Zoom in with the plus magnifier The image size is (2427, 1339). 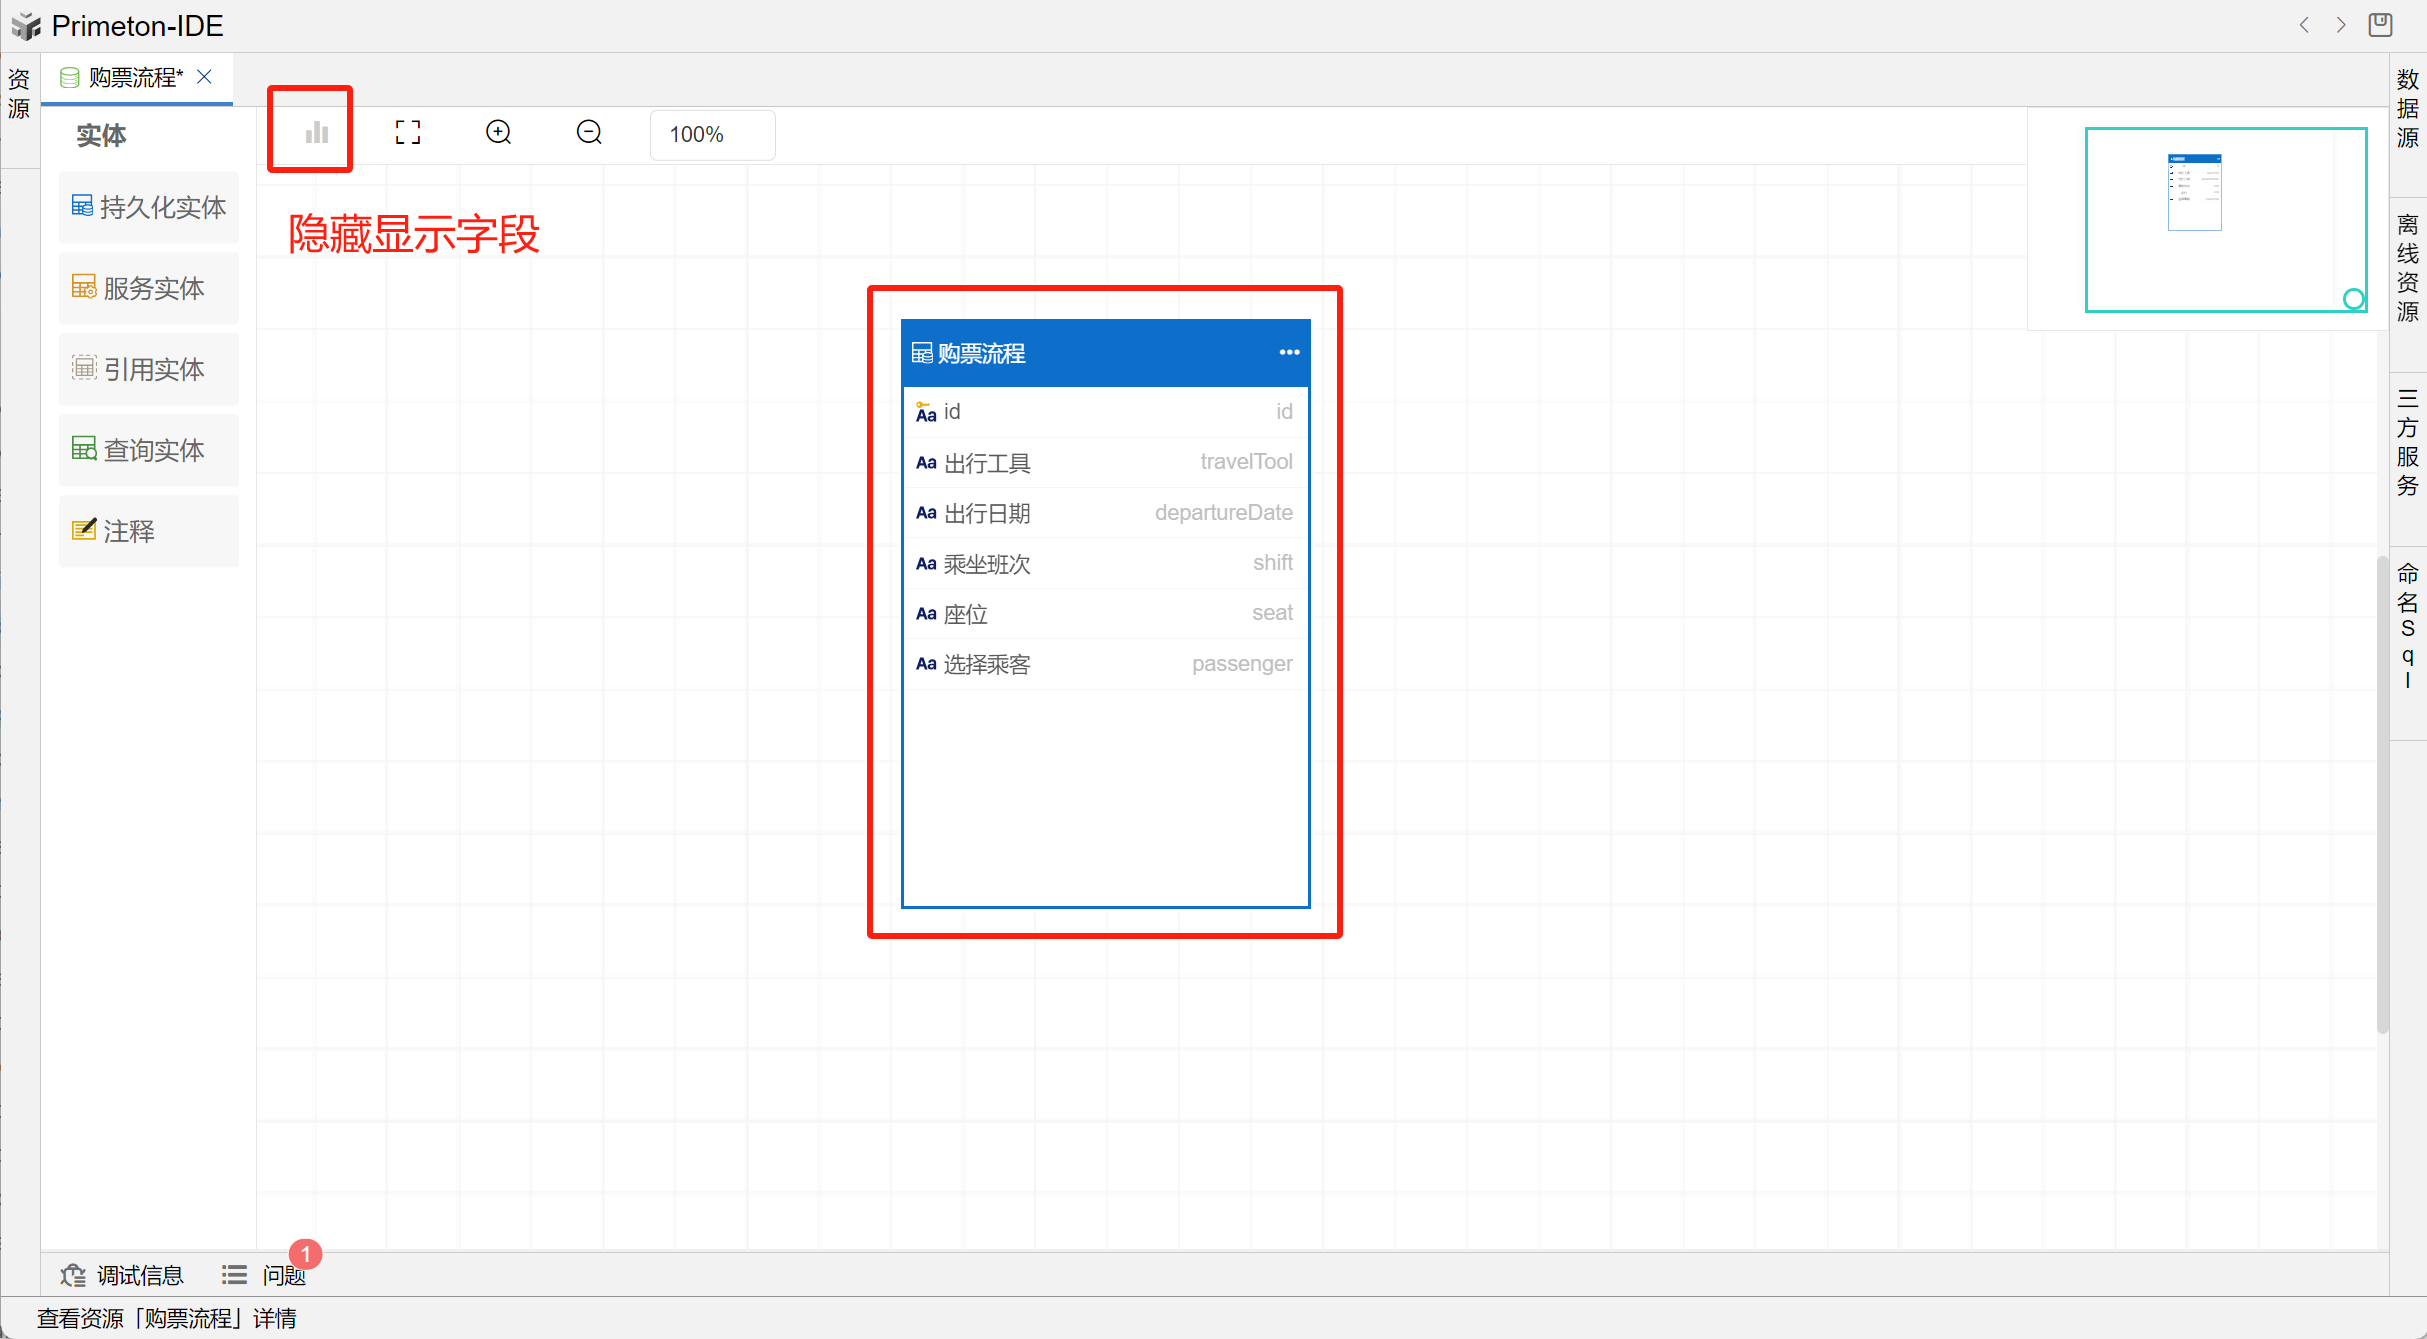point(498,132)
